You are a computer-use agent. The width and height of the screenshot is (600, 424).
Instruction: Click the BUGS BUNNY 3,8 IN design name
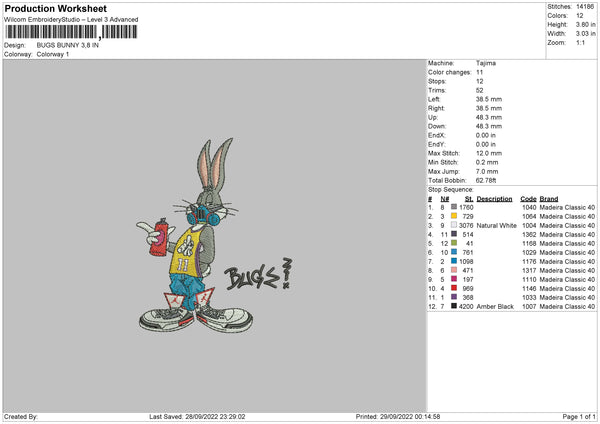coord(68,46)
